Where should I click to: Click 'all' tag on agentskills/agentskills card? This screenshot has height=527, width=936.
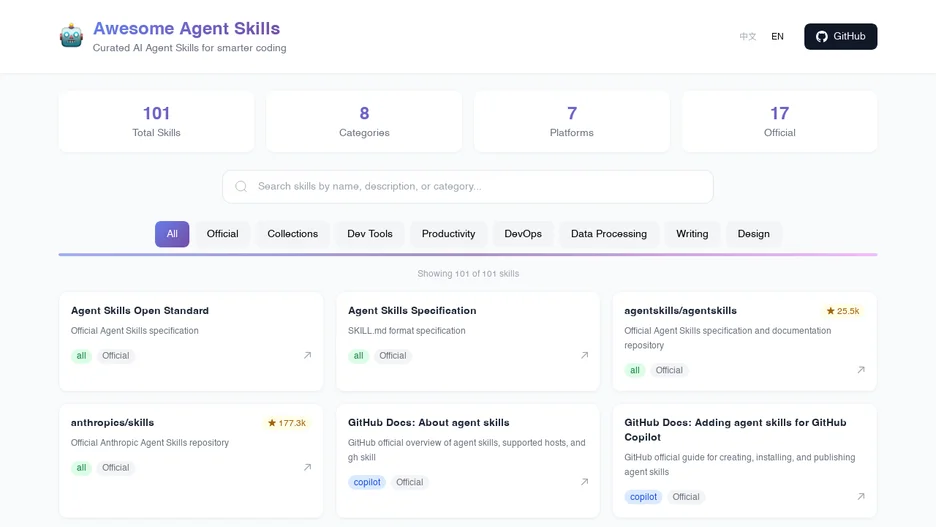point(635,370)
